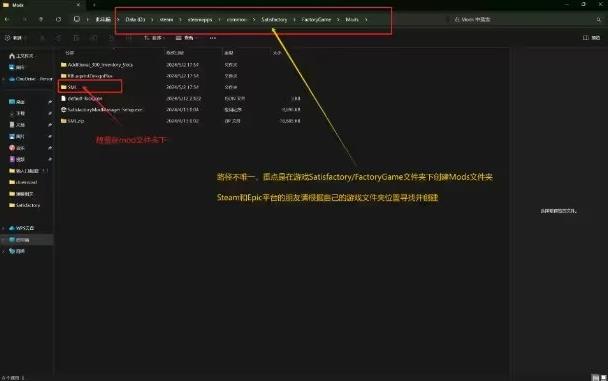Open the Home item in sidebar
608x381 pixels.
(22, 56)
